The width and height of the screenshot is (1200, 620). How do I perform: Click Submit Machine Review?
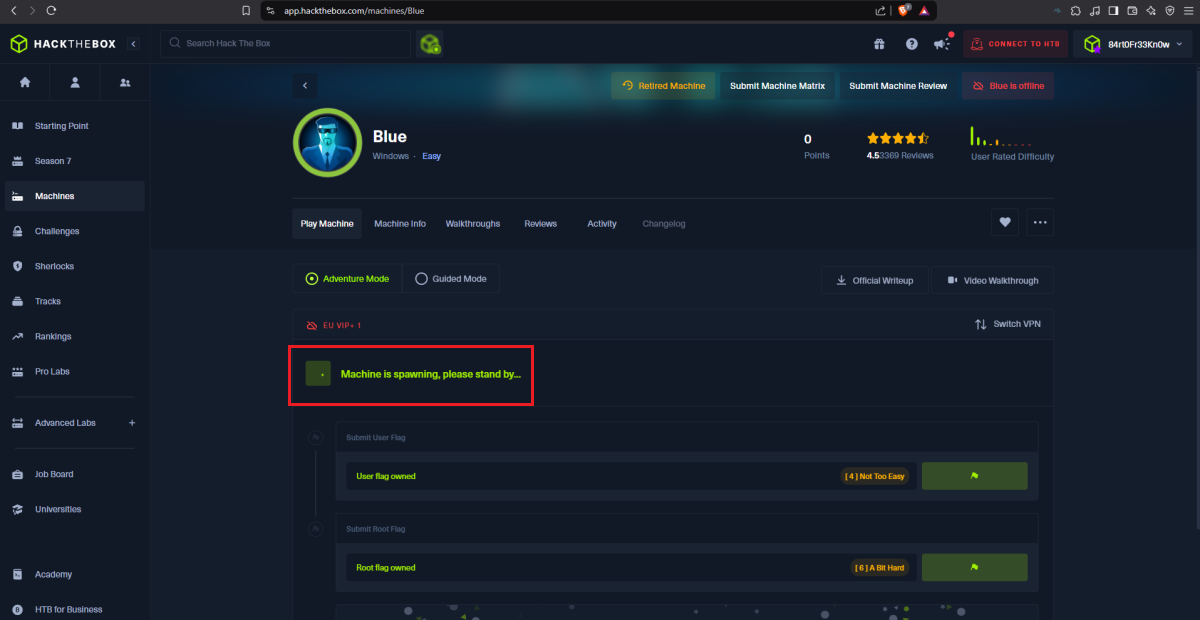[898, 86]
